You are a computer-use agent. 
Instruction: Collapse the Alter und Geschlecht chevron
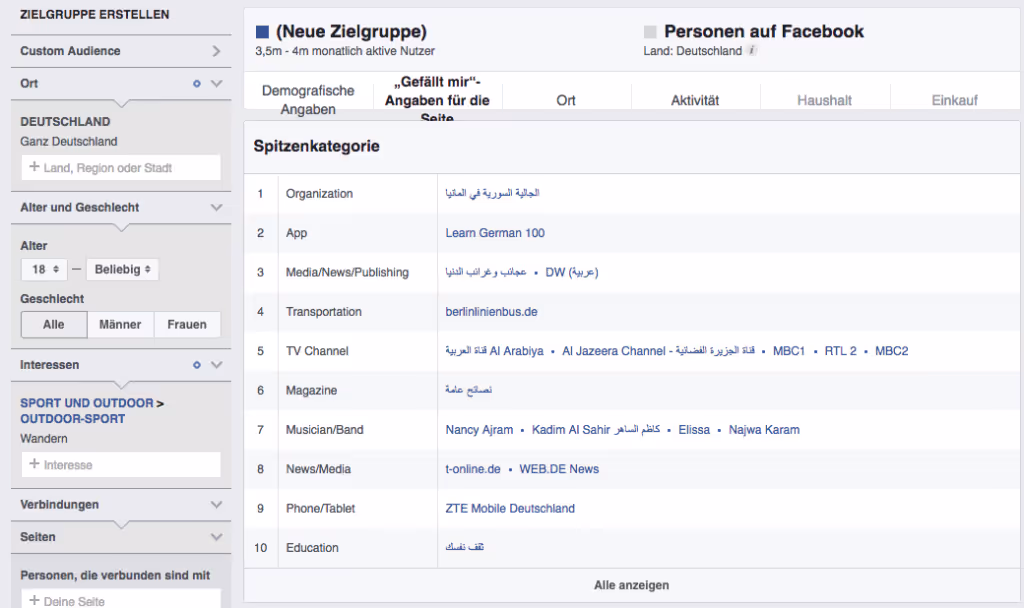coord(217,208)
